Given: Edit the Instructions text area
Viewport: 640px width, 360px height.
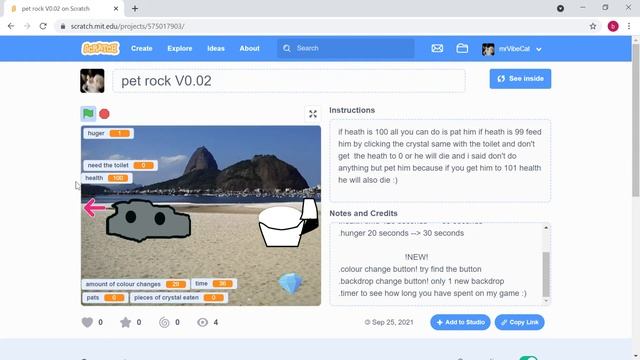Looking at the screenshot, I should (x=440, y=161).
